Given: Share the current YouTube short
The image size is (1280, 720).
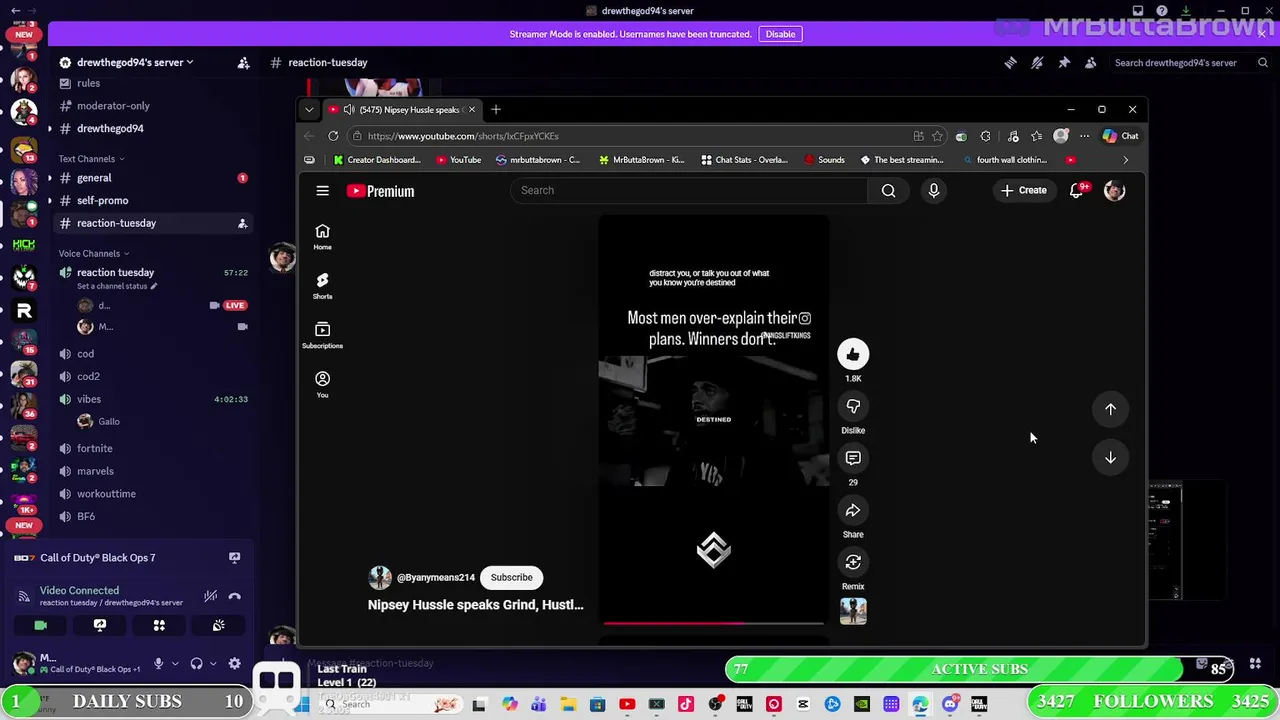Looking at the screenshot, I should tap(853, 510).
